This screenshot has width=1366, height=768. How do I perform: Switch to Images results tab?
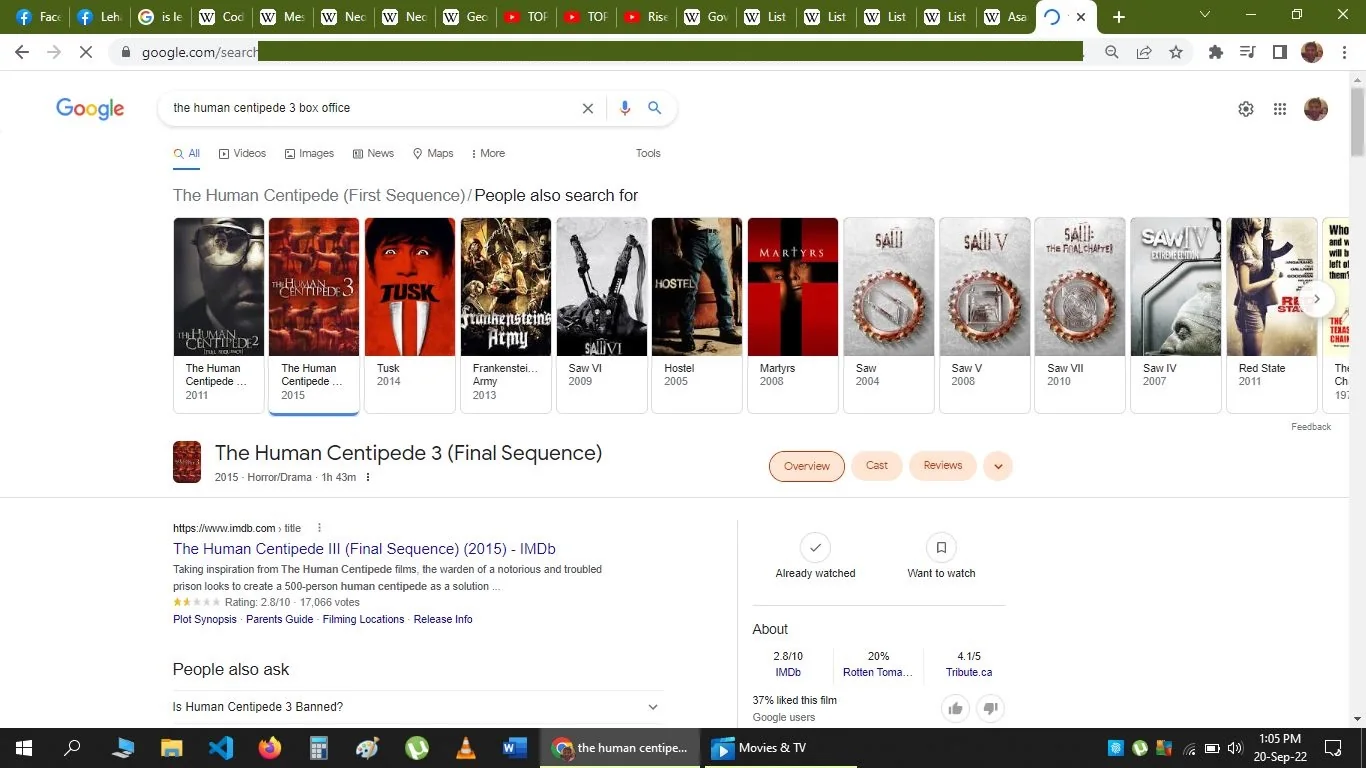[309, 154]
